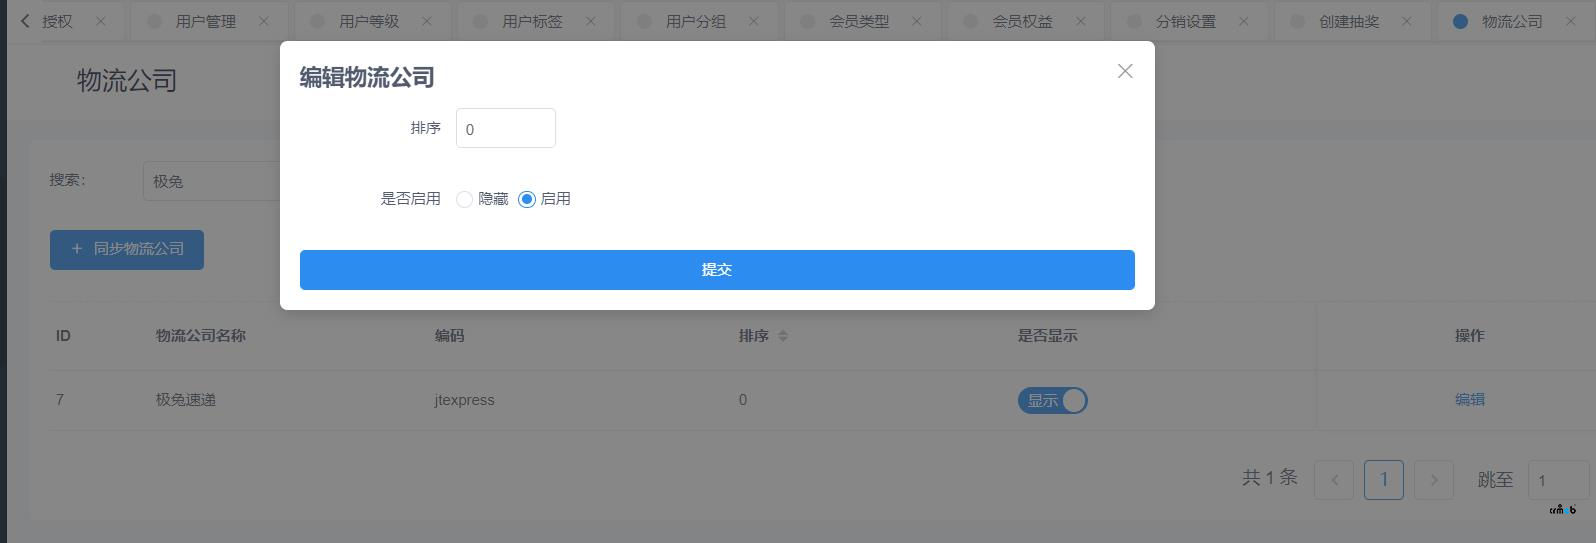
Task: Select the 隐藏 radio option
Action: click(482, 199)
